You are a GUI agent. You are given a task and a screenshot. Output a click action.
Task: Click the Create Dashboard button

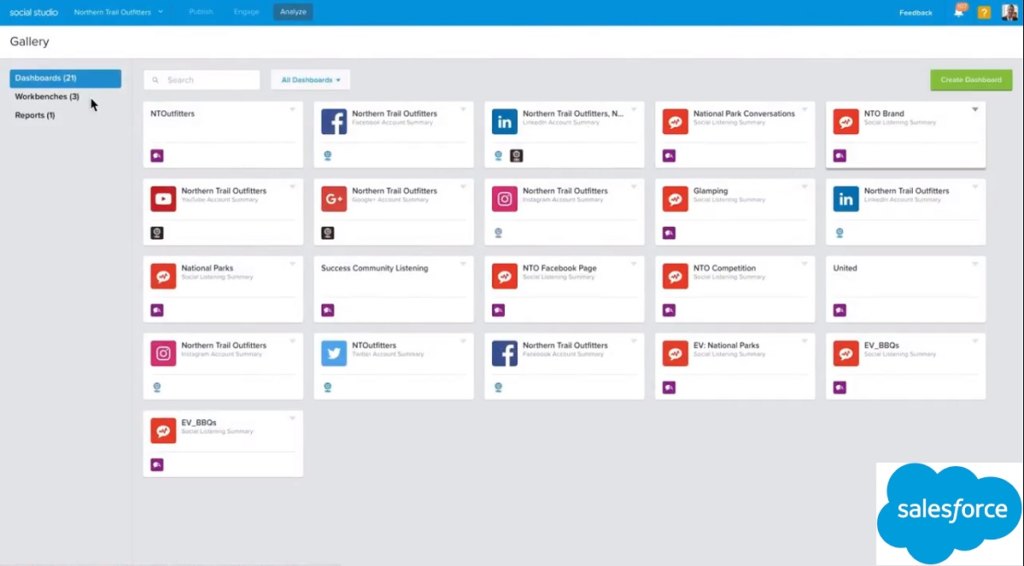pos(970,80)
